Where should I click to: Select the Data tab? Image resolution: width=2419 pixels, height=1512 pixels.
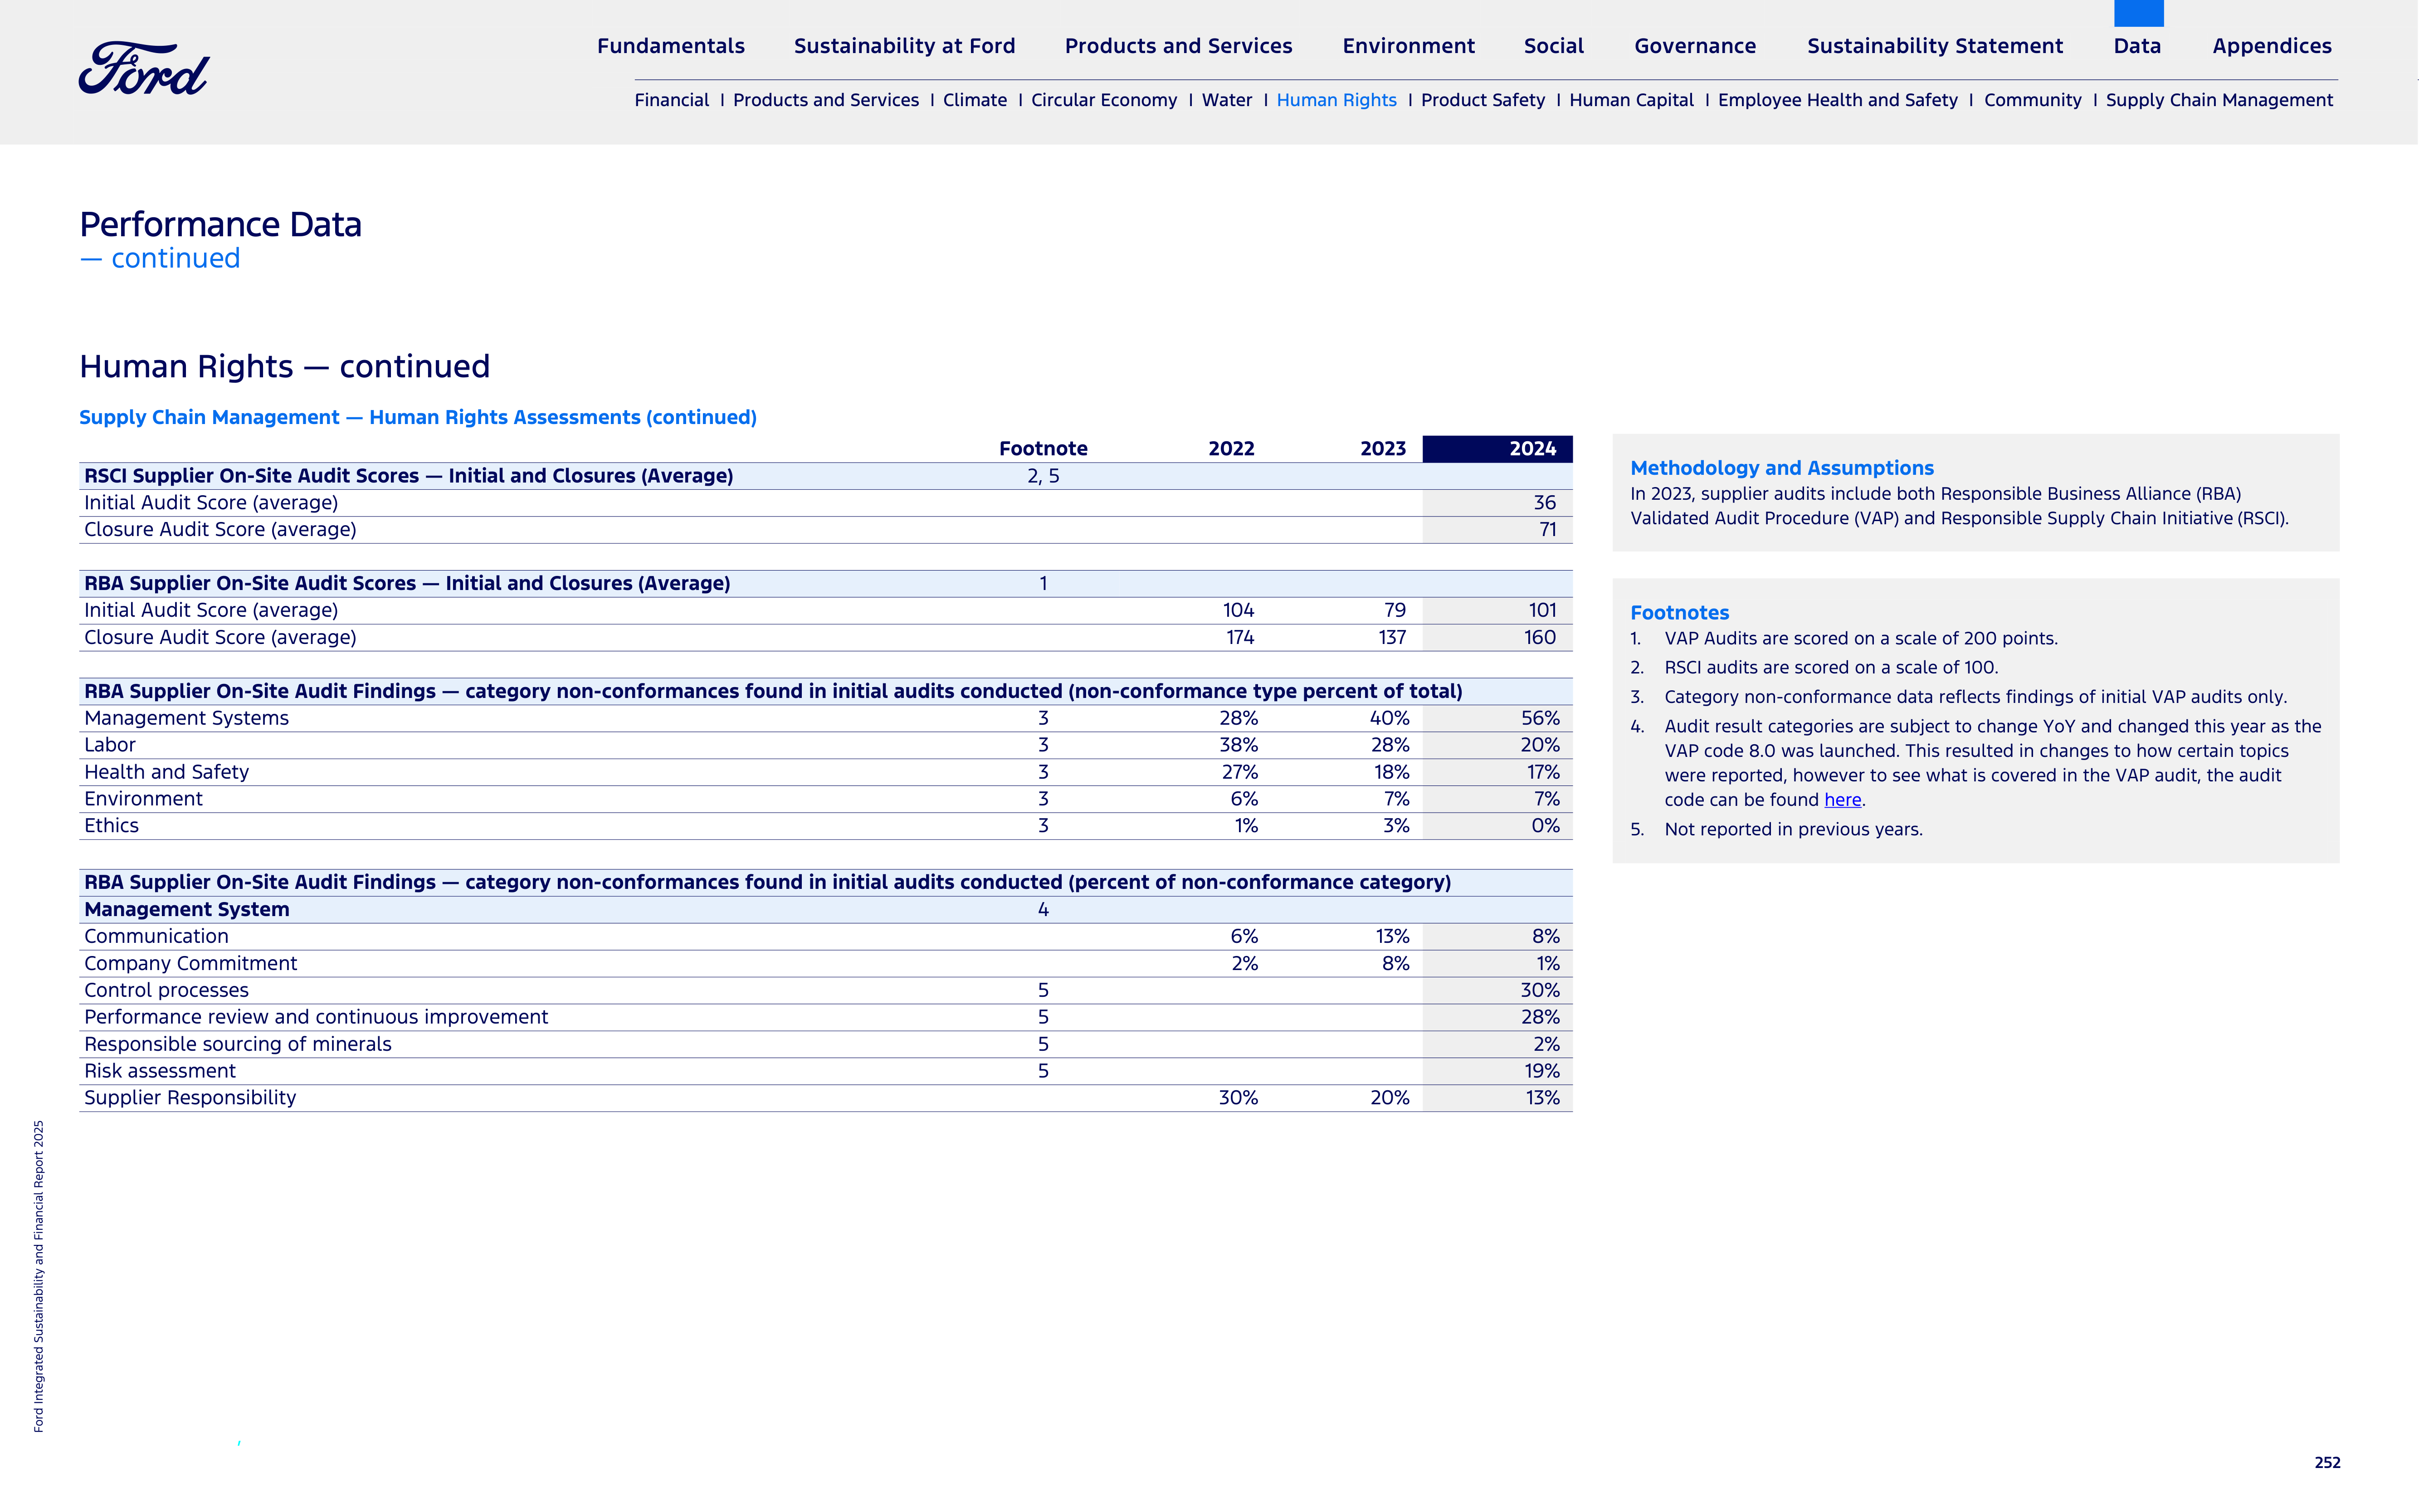click(x=2137, y=46)
